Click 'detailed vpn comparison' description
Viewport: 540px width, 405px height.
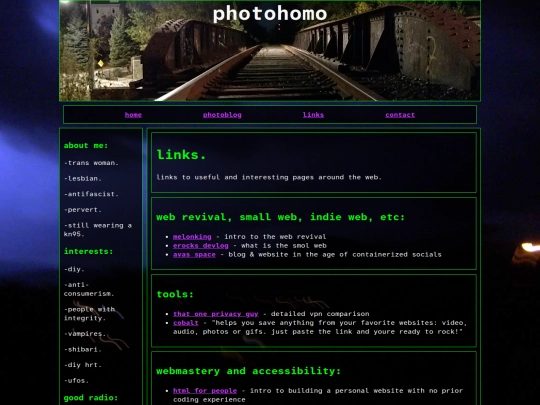tap(320, 314)
